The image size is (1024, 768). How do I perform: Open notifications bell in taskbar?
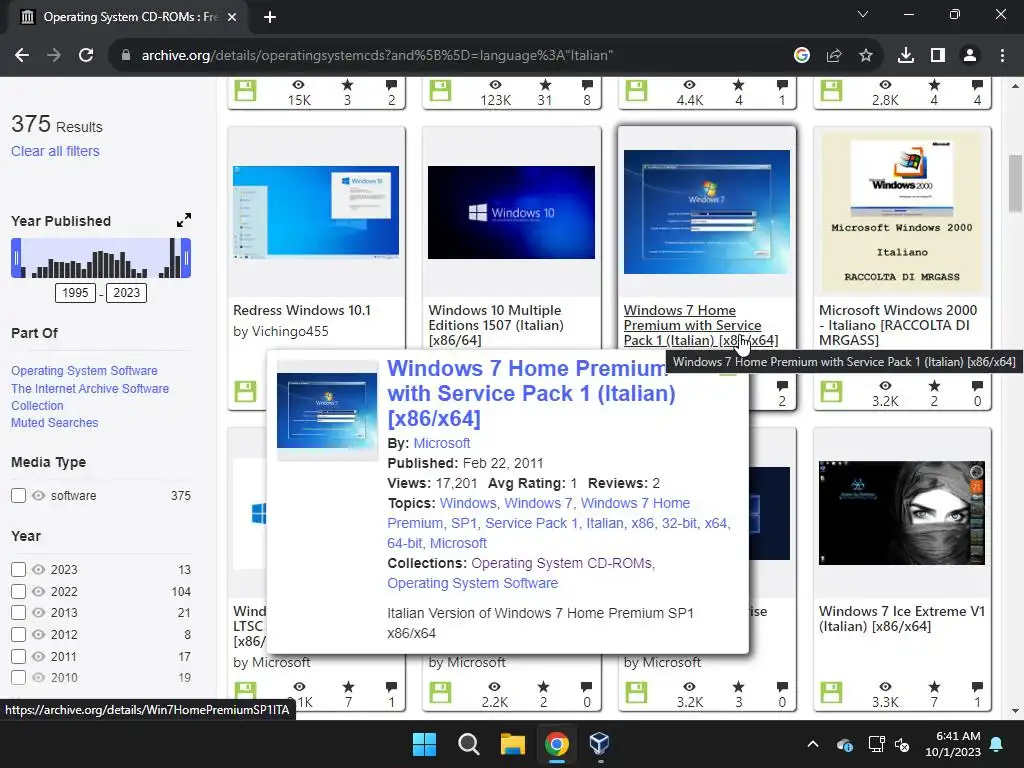[x=997, y=744]
